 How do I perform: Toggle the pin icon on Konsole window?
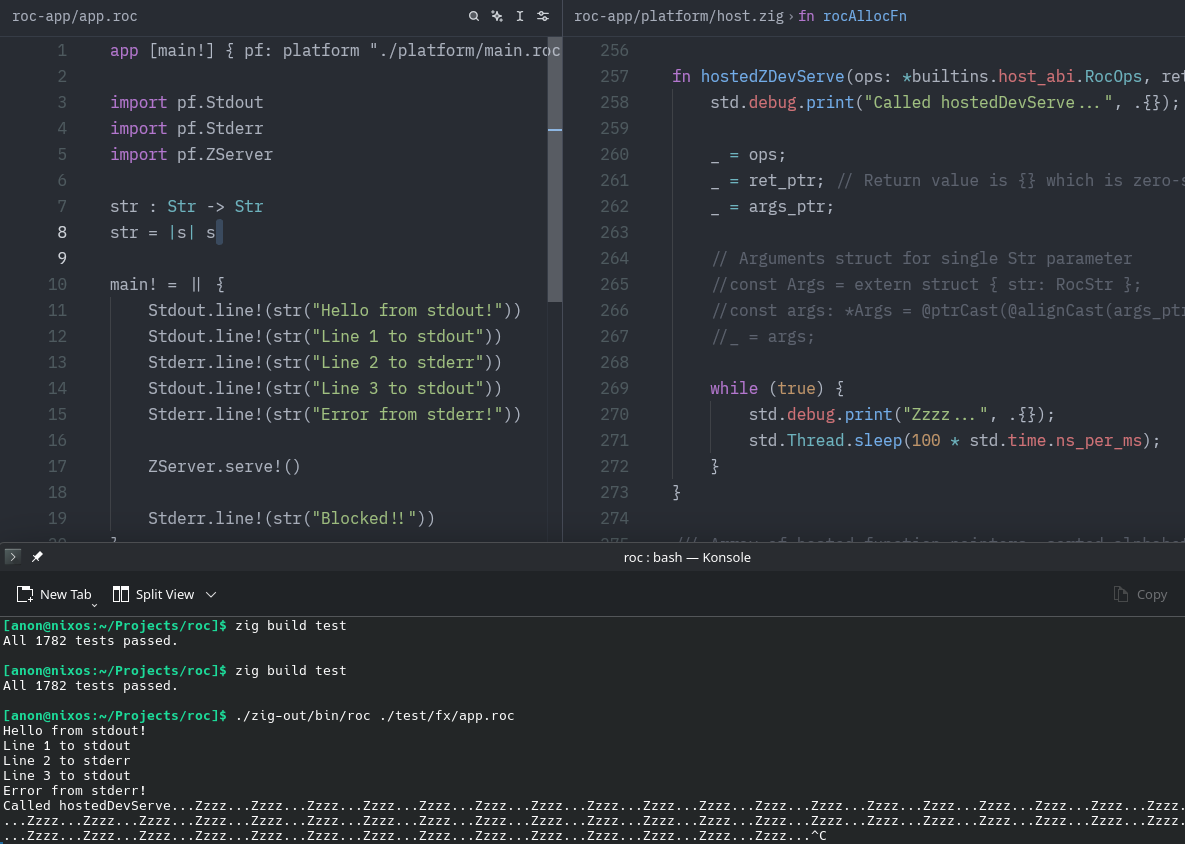(x=37, y=557)
